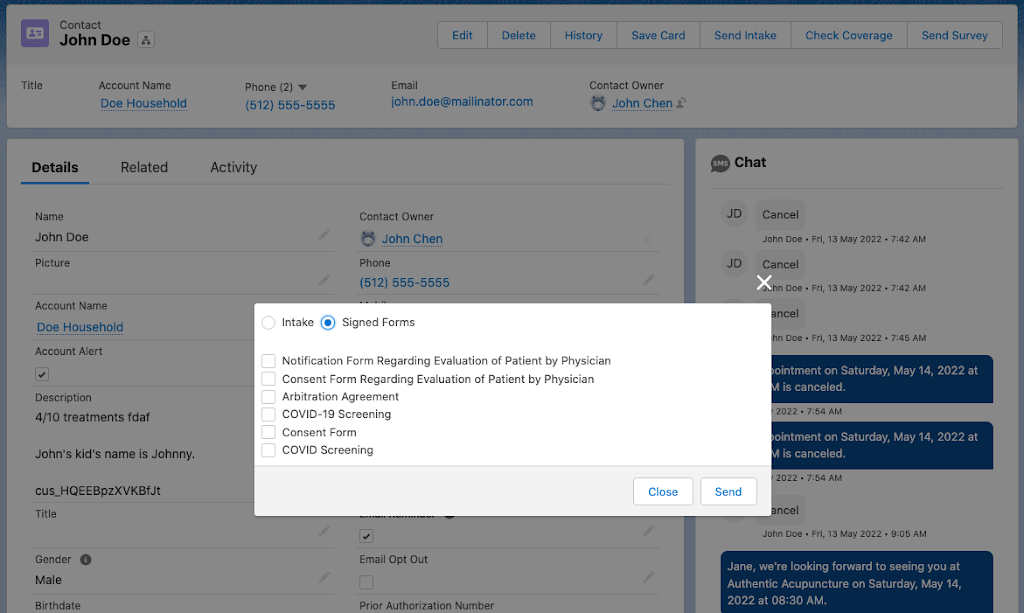Image resolution: width=1024 pixels, height=613 pixels.
Task: Click Send in the forms dialog
Action: 728,491
